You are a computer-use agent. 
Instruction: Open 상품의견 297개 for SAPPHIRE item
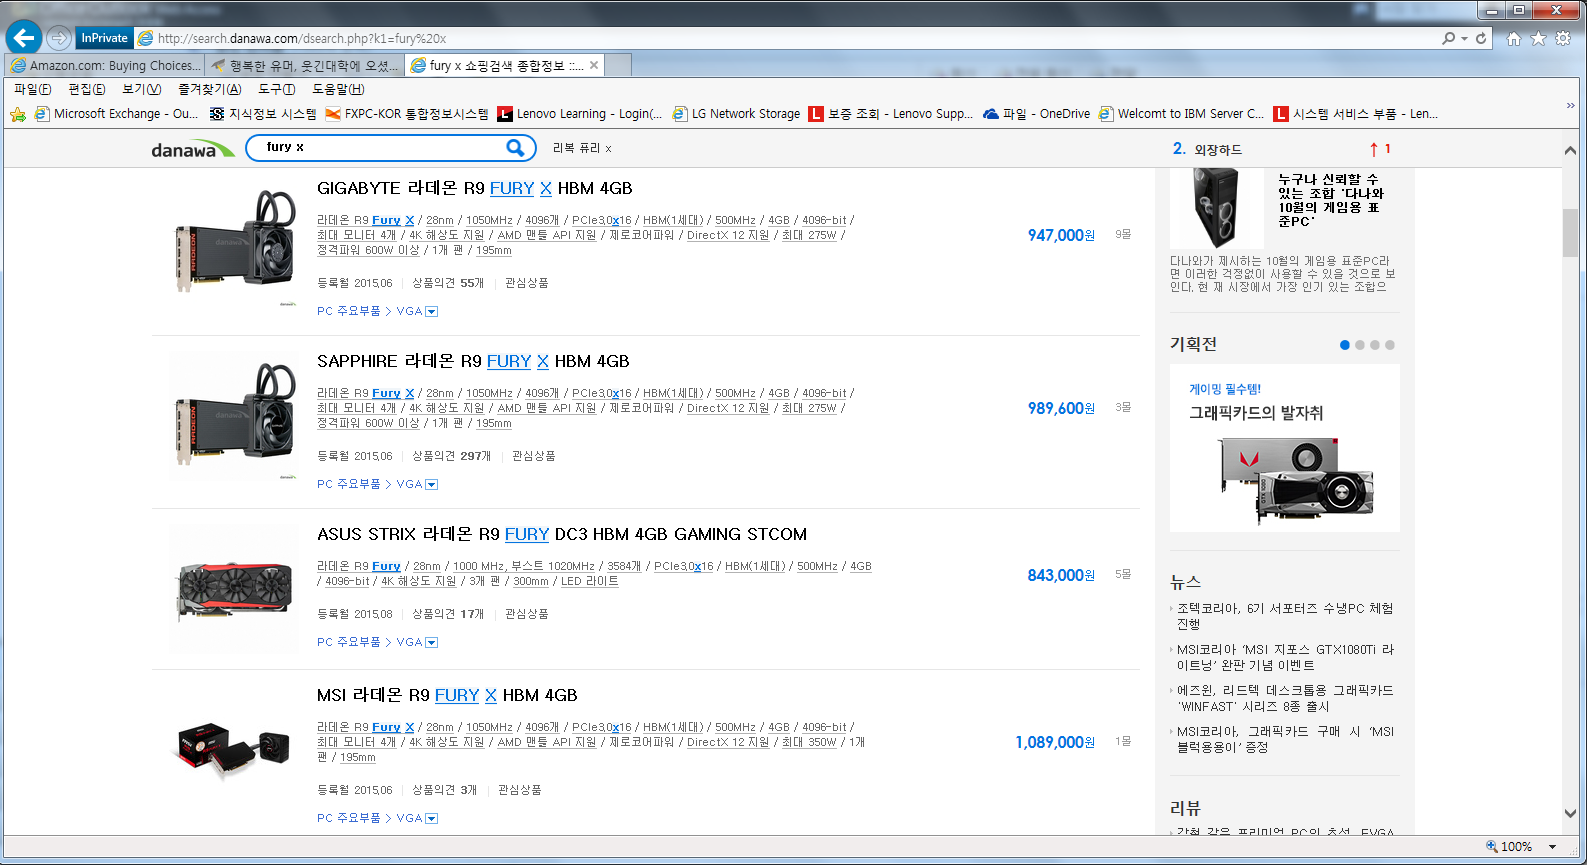(451, 456)
